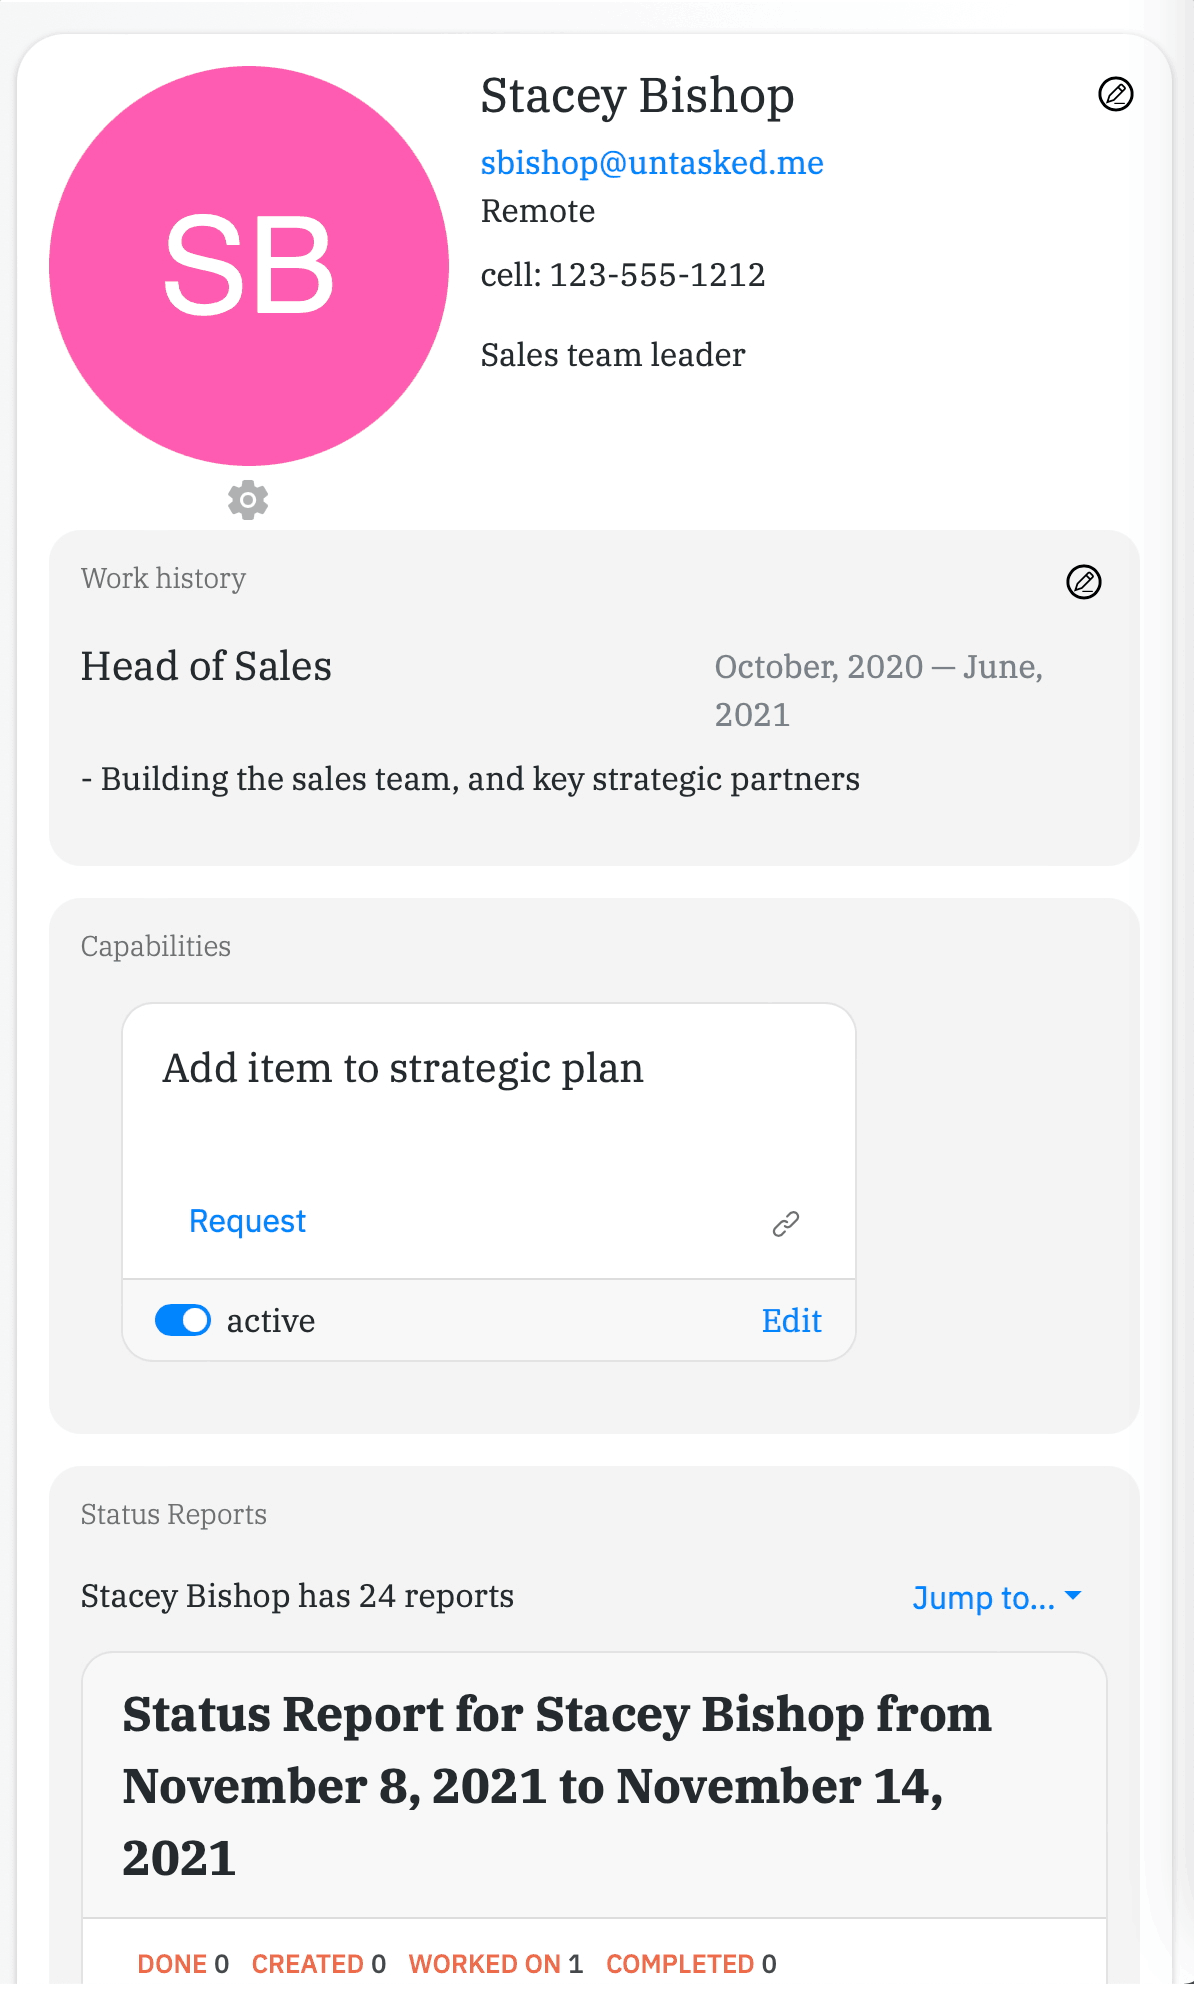Select the COMPLETED 0 counter
This screenshot has height=1990, width=1194.
(691, 1964)
